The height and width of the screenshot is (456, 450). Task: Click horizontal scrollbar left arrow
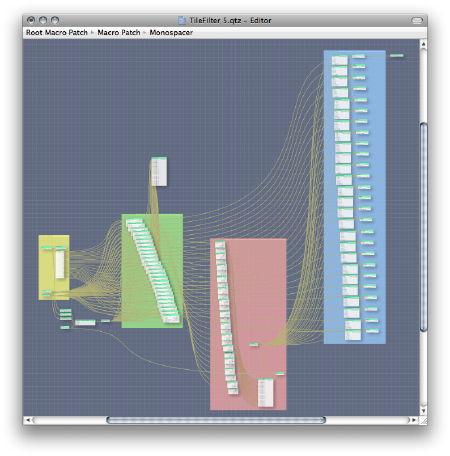click(28, 420)
